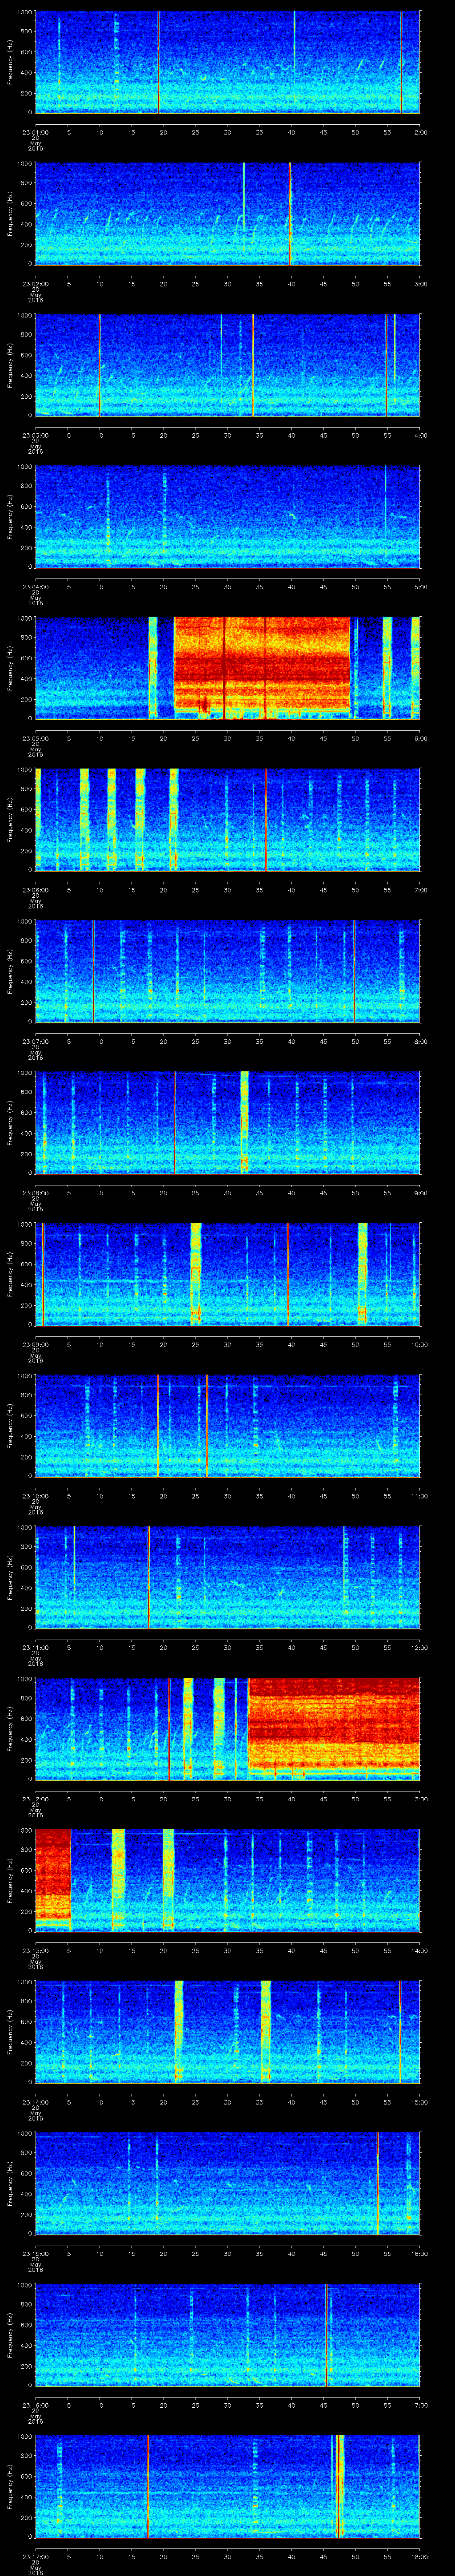455x2576 pixels.
Task: Click the 13:00 end-time label under the 23:12:00 spectrogram
Action: tap(419, 1799)
